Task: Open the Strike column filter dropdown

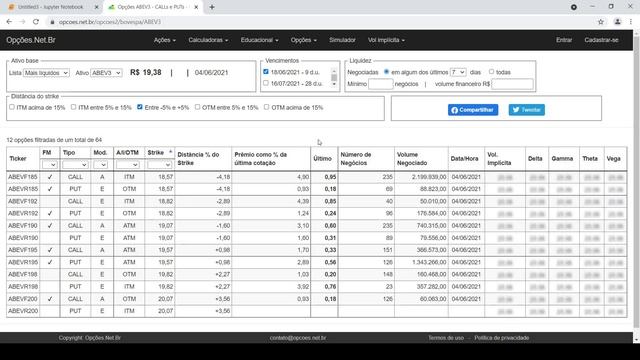Action: coord(159,164)
